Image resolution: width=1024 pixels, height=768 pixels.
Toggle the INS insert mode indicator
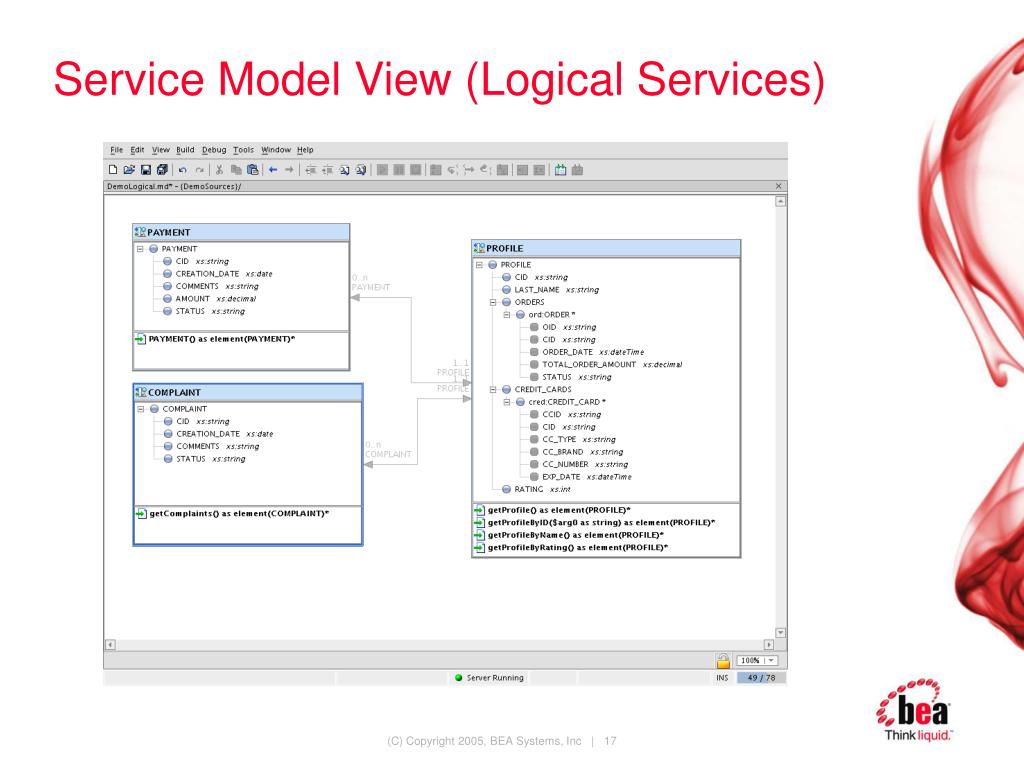coord(722,678)
